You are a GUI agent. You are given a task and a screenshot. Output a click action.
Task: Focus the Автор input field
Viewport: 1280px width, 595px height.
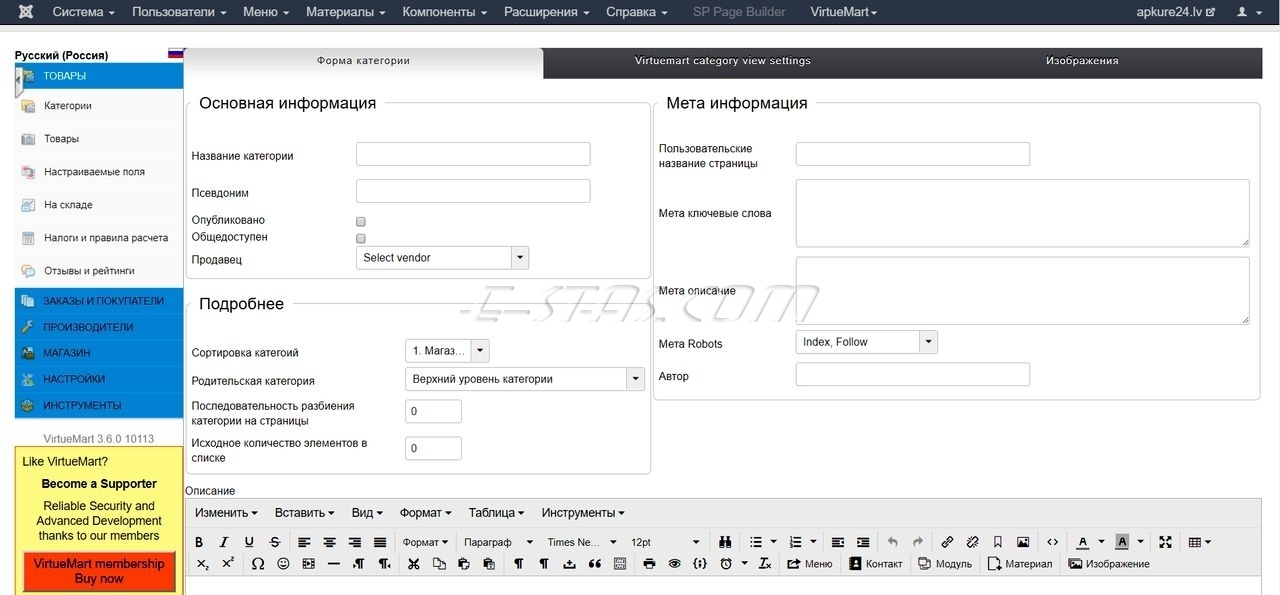tap(913, 374)
